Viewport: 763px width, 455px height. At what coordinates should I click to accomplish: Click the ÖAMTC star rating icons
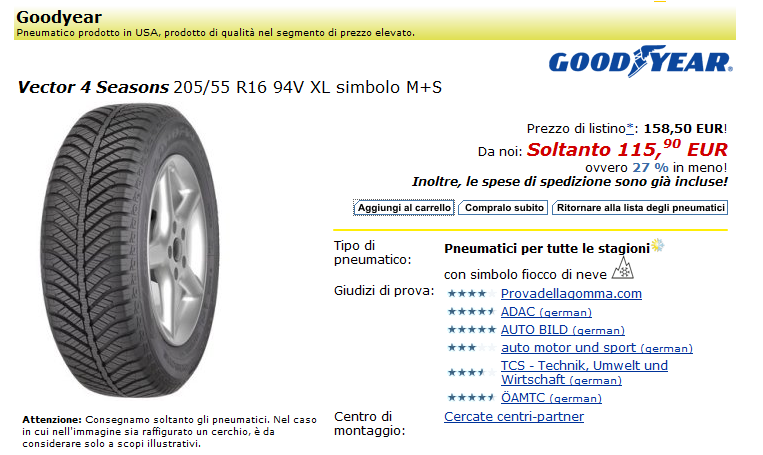click(472, 398)
